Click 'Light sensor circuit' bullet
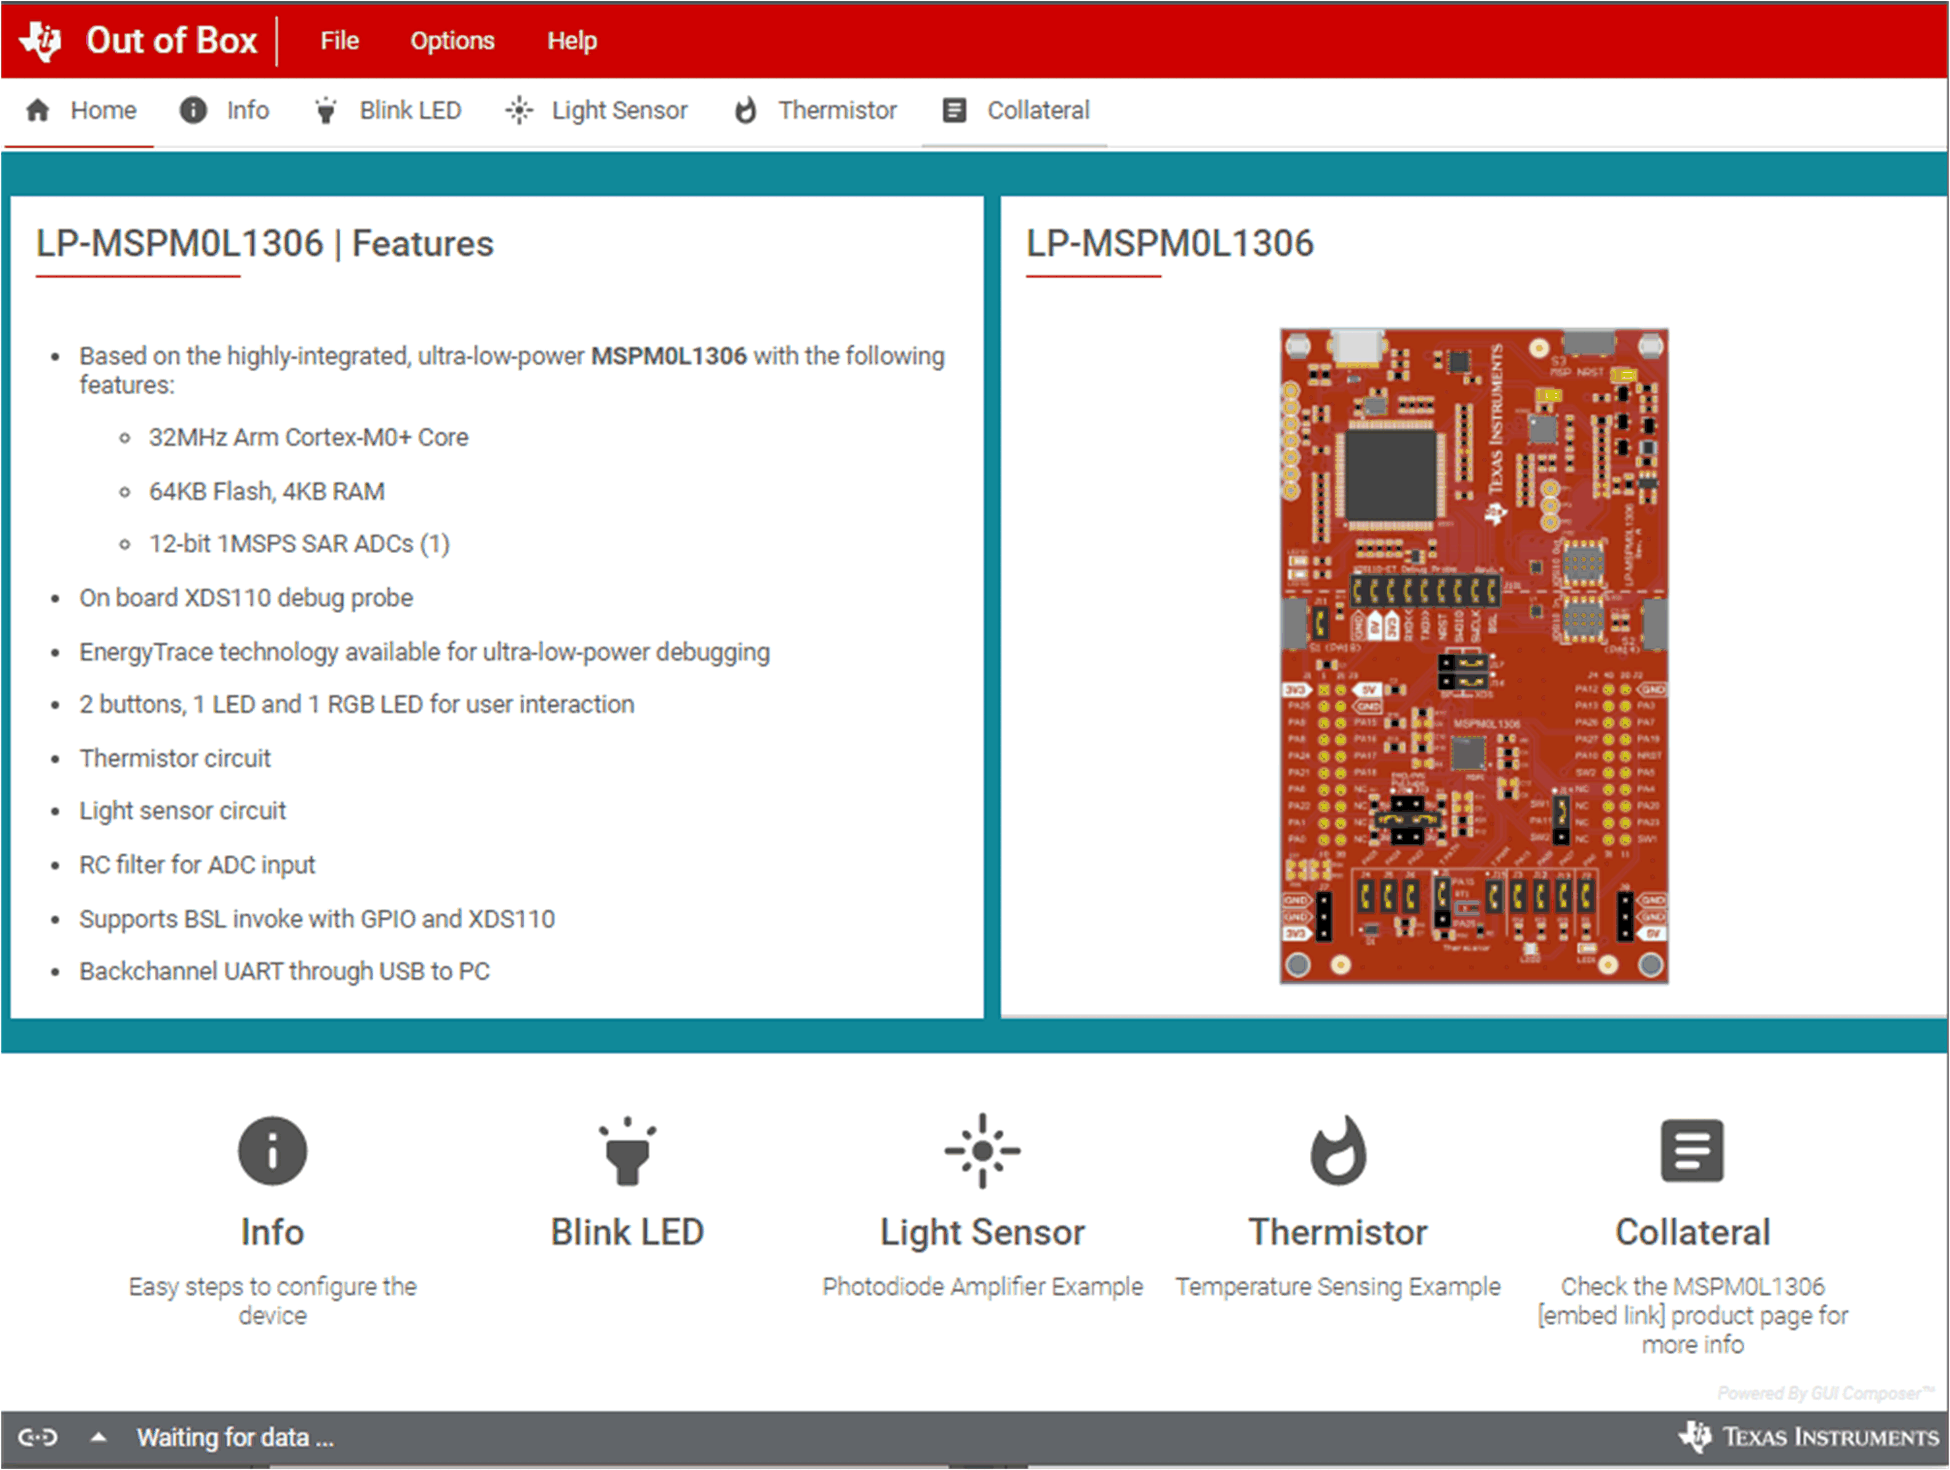The image size is (1950, 1470). 183,811
